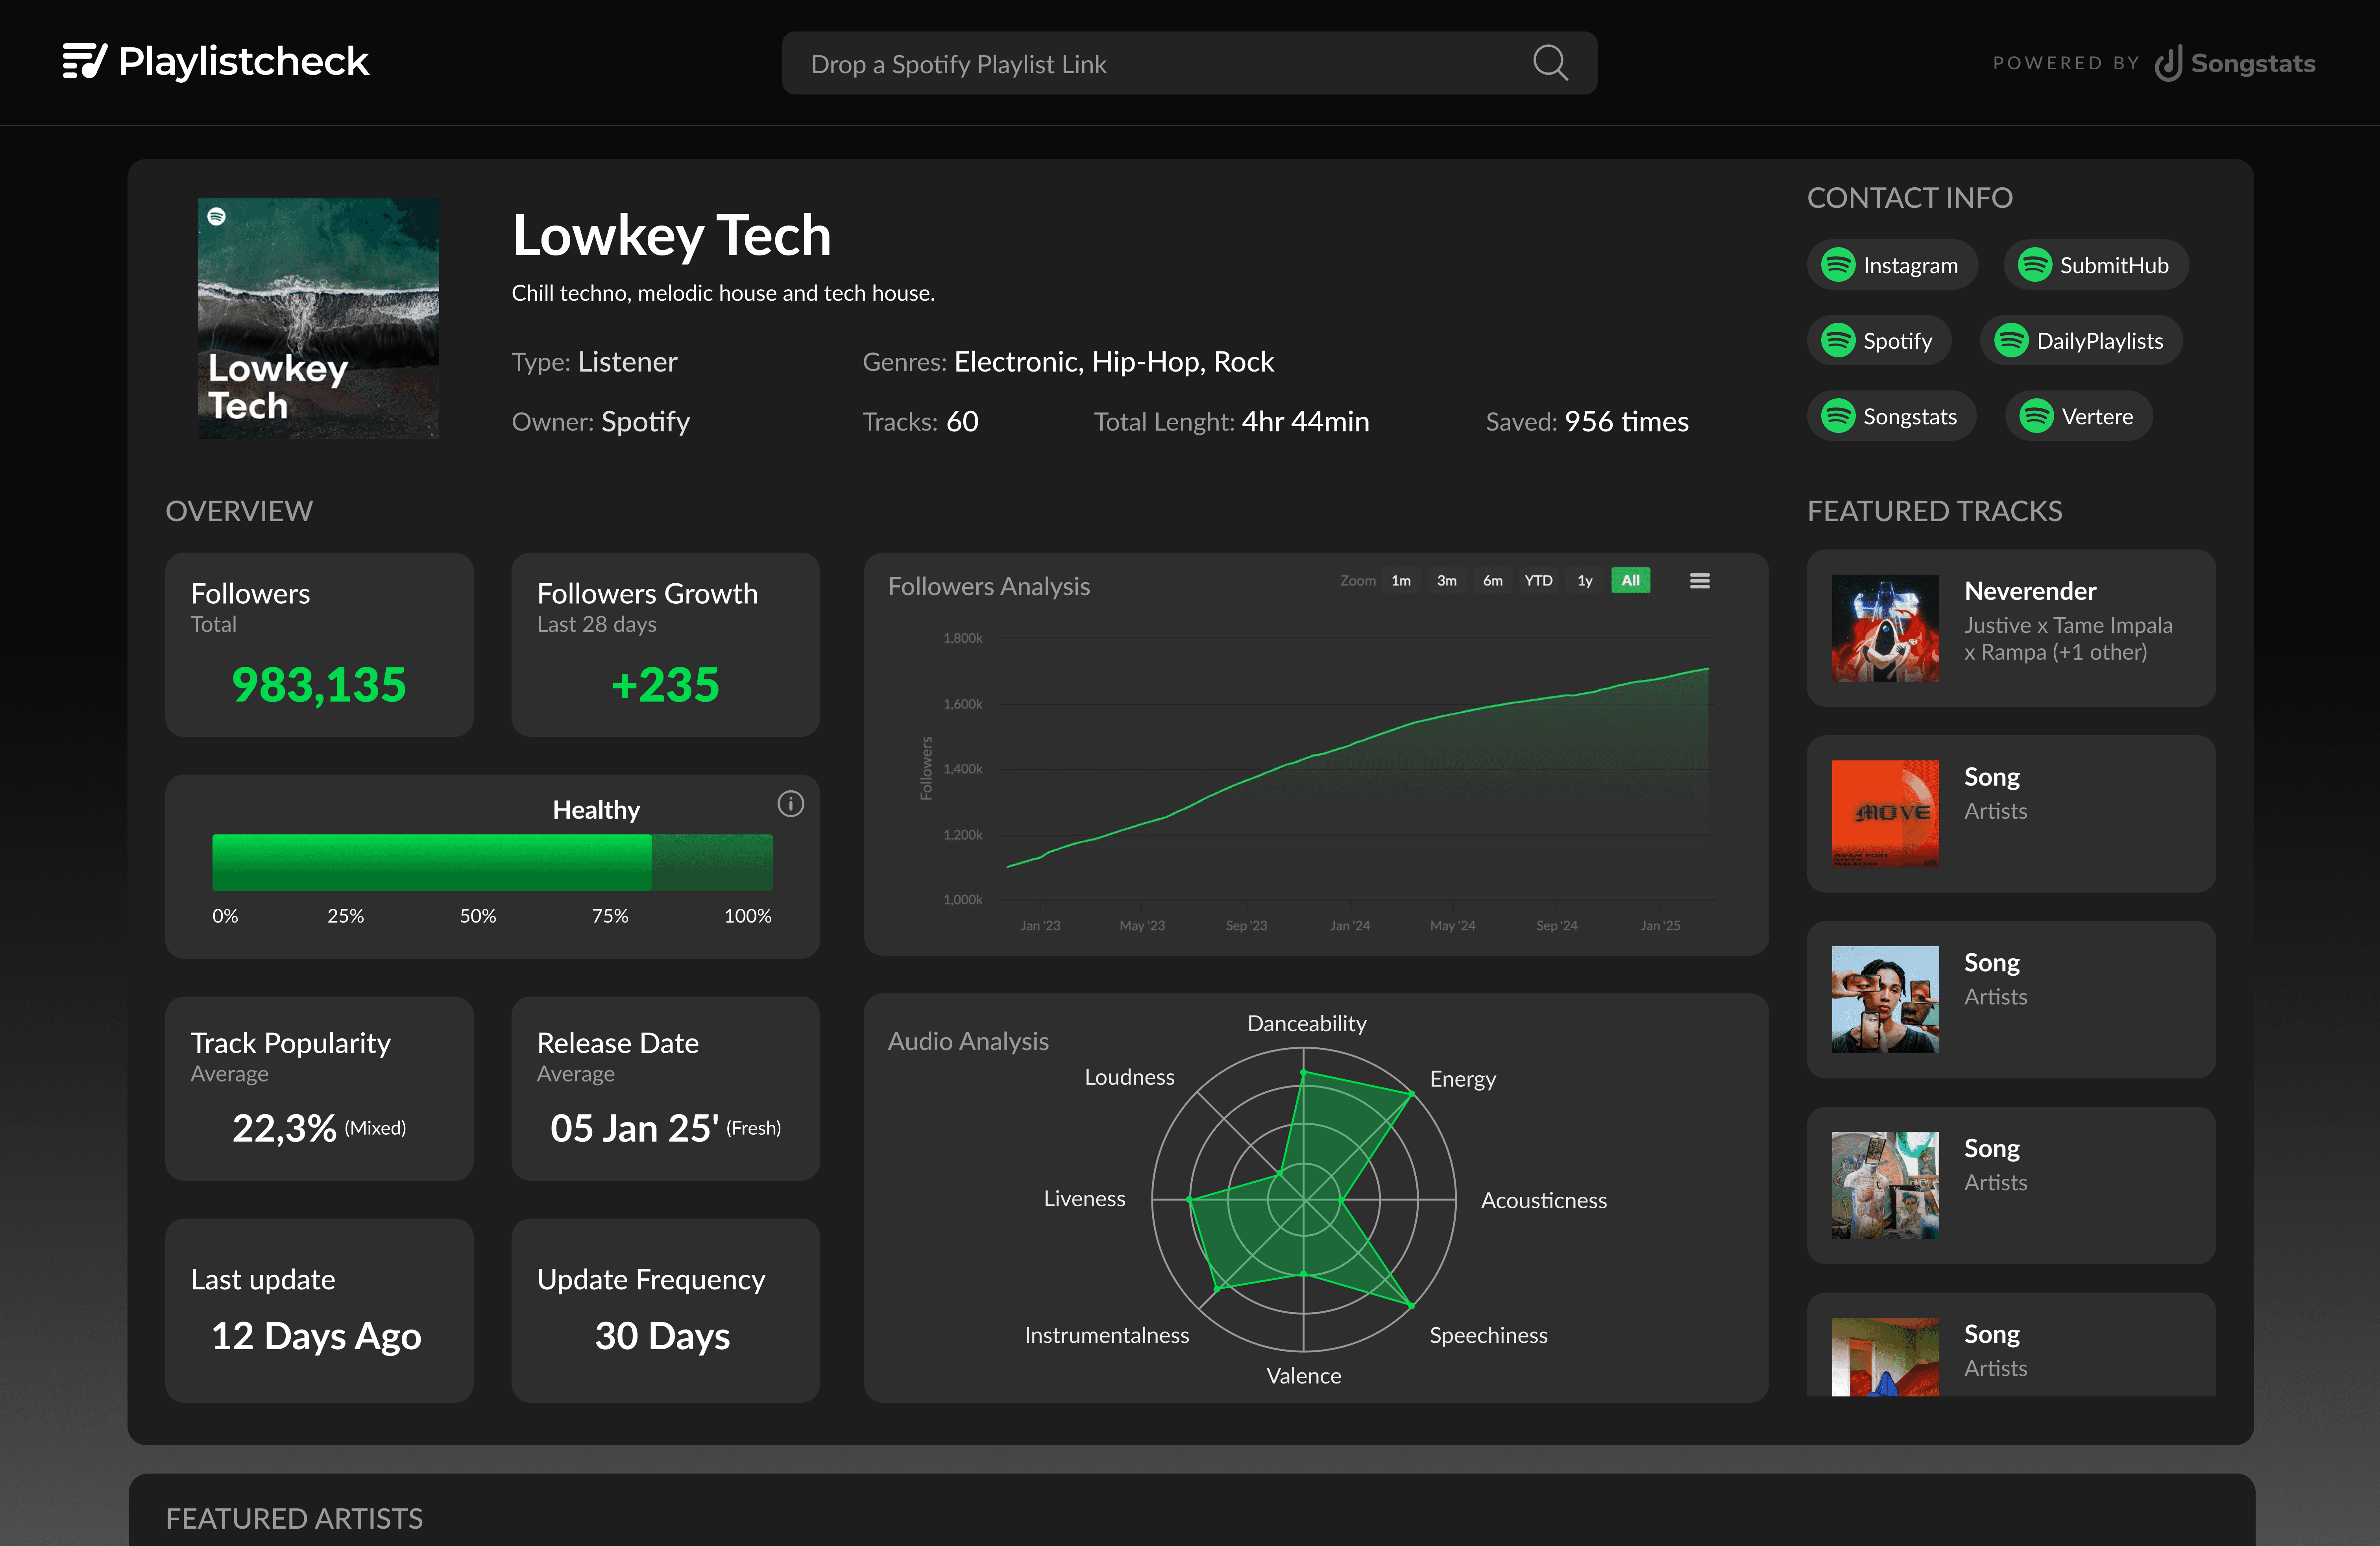2380x1546 pixels.
Task: Click the 12 Days Ago last update
Action: coord(316,1336)
